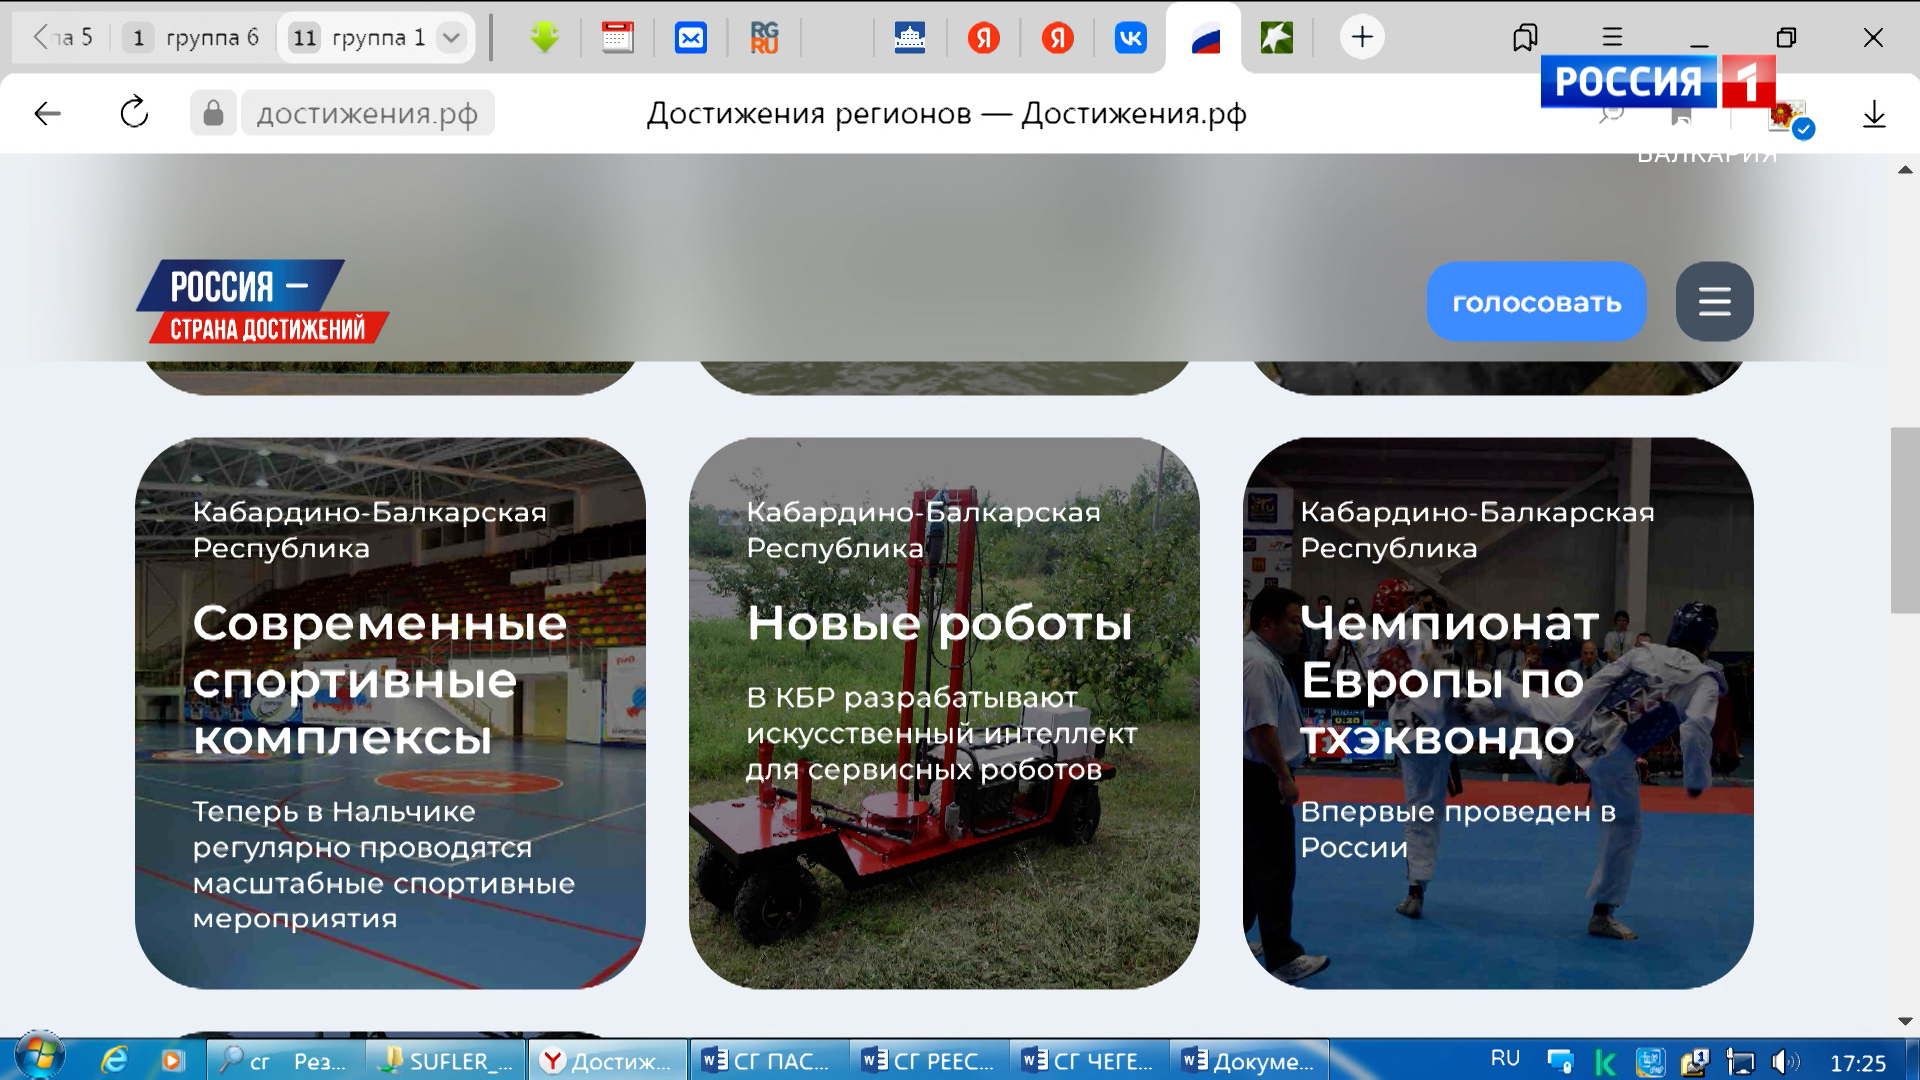Click the address field достижения.рф
The width and height of the screenshot is (1920, 1080).
[x=367, y=113]
